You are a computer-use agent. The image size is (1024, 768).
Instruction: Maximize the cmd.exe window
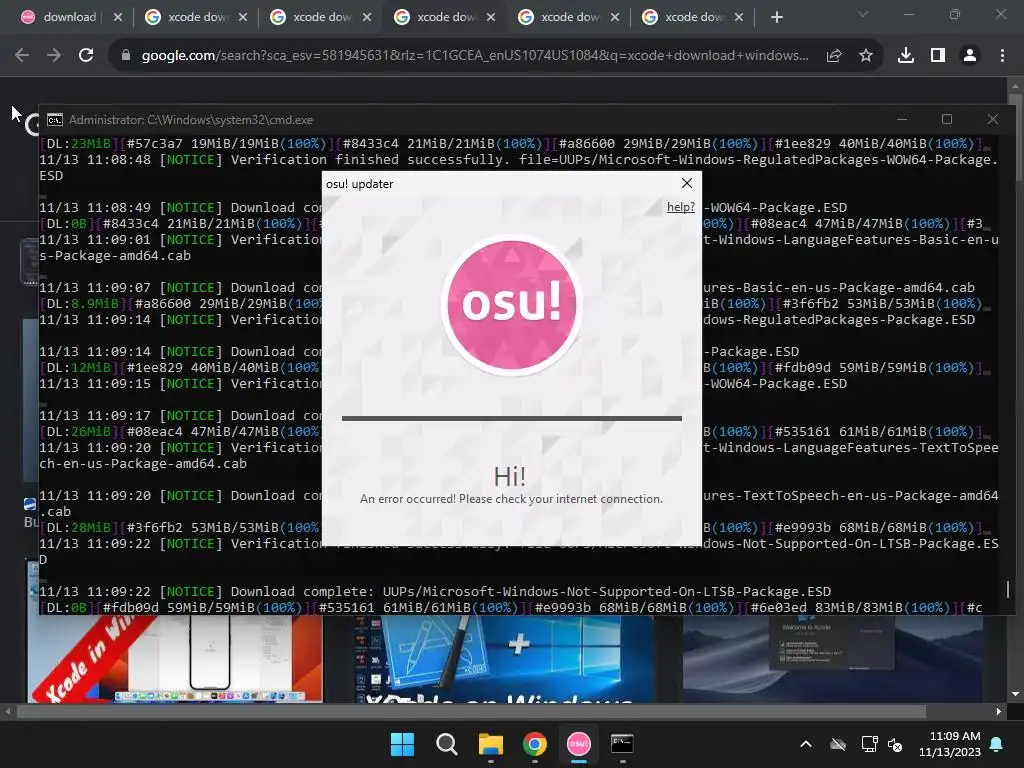947,119
